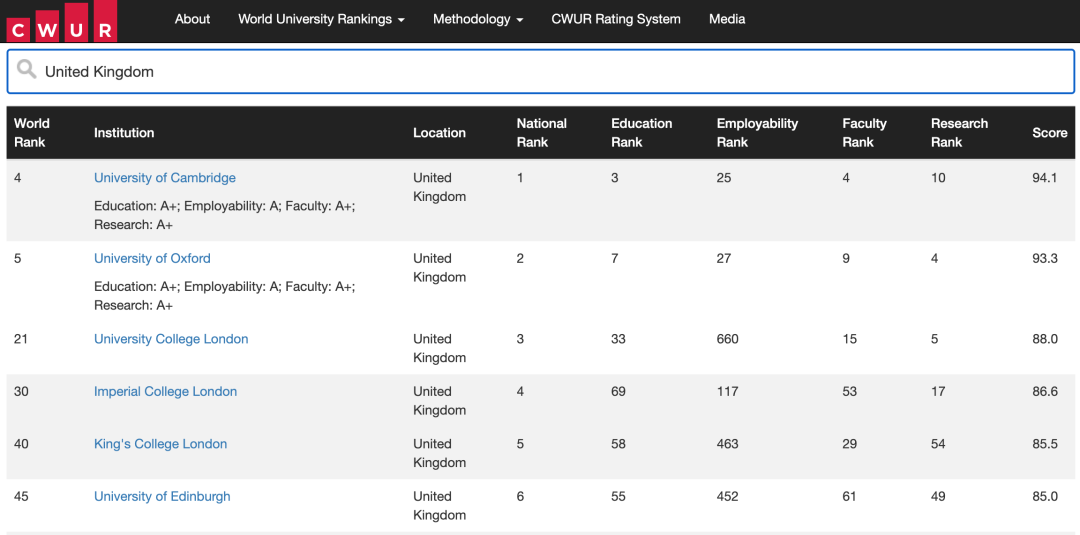Open King's College London link
1080x535 pixels.
click(x=160, y=443)
